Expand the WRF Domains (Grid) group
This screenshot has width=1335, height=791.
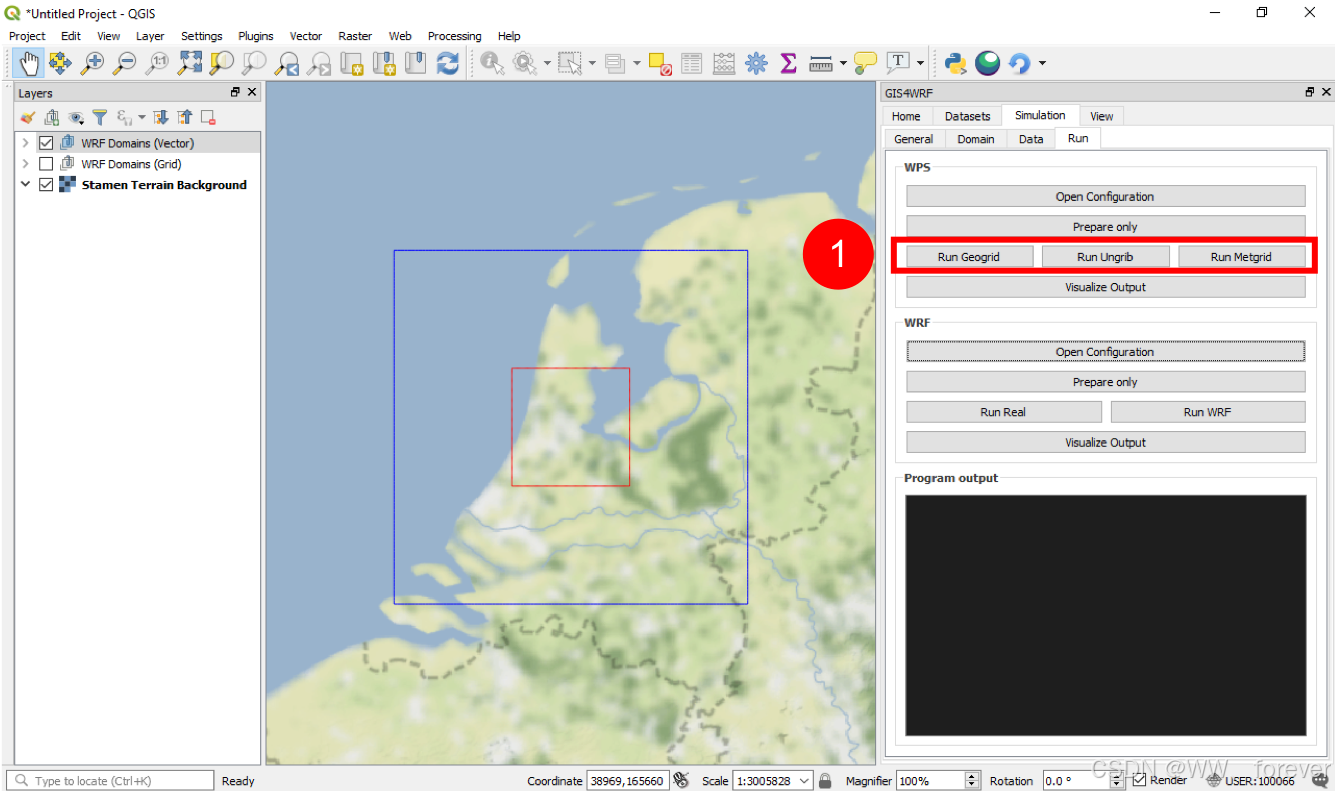tap(26, 164)
